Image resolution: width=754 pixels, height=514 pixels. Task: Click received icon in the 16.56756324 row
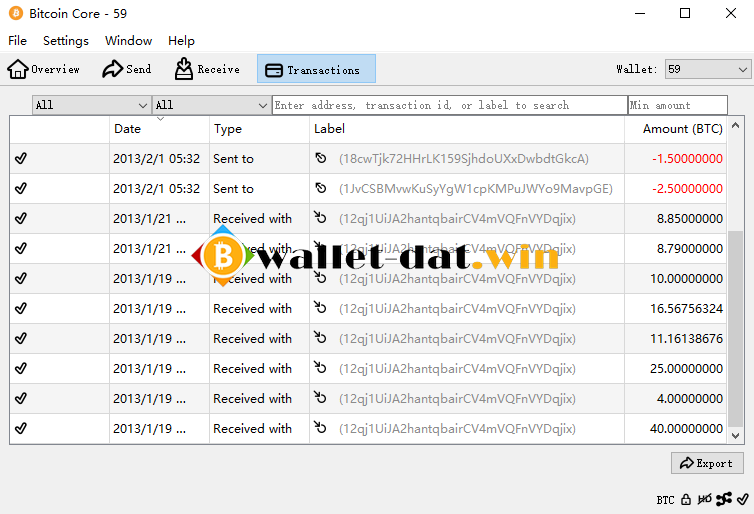pos(320,307)
